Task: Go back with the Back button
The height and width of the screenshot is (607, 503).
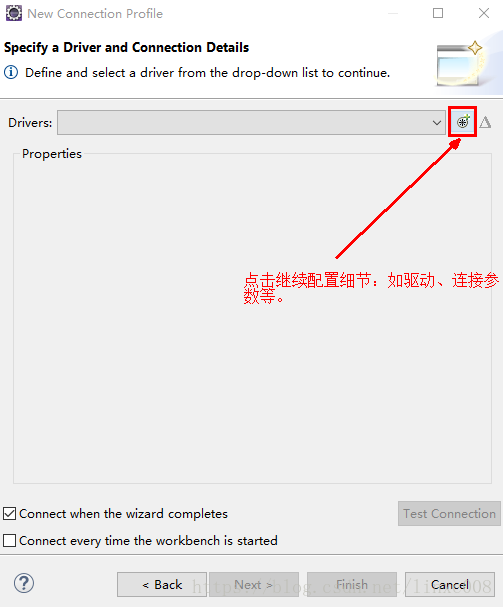Action: pyautogui.click(x=162, y=585)
